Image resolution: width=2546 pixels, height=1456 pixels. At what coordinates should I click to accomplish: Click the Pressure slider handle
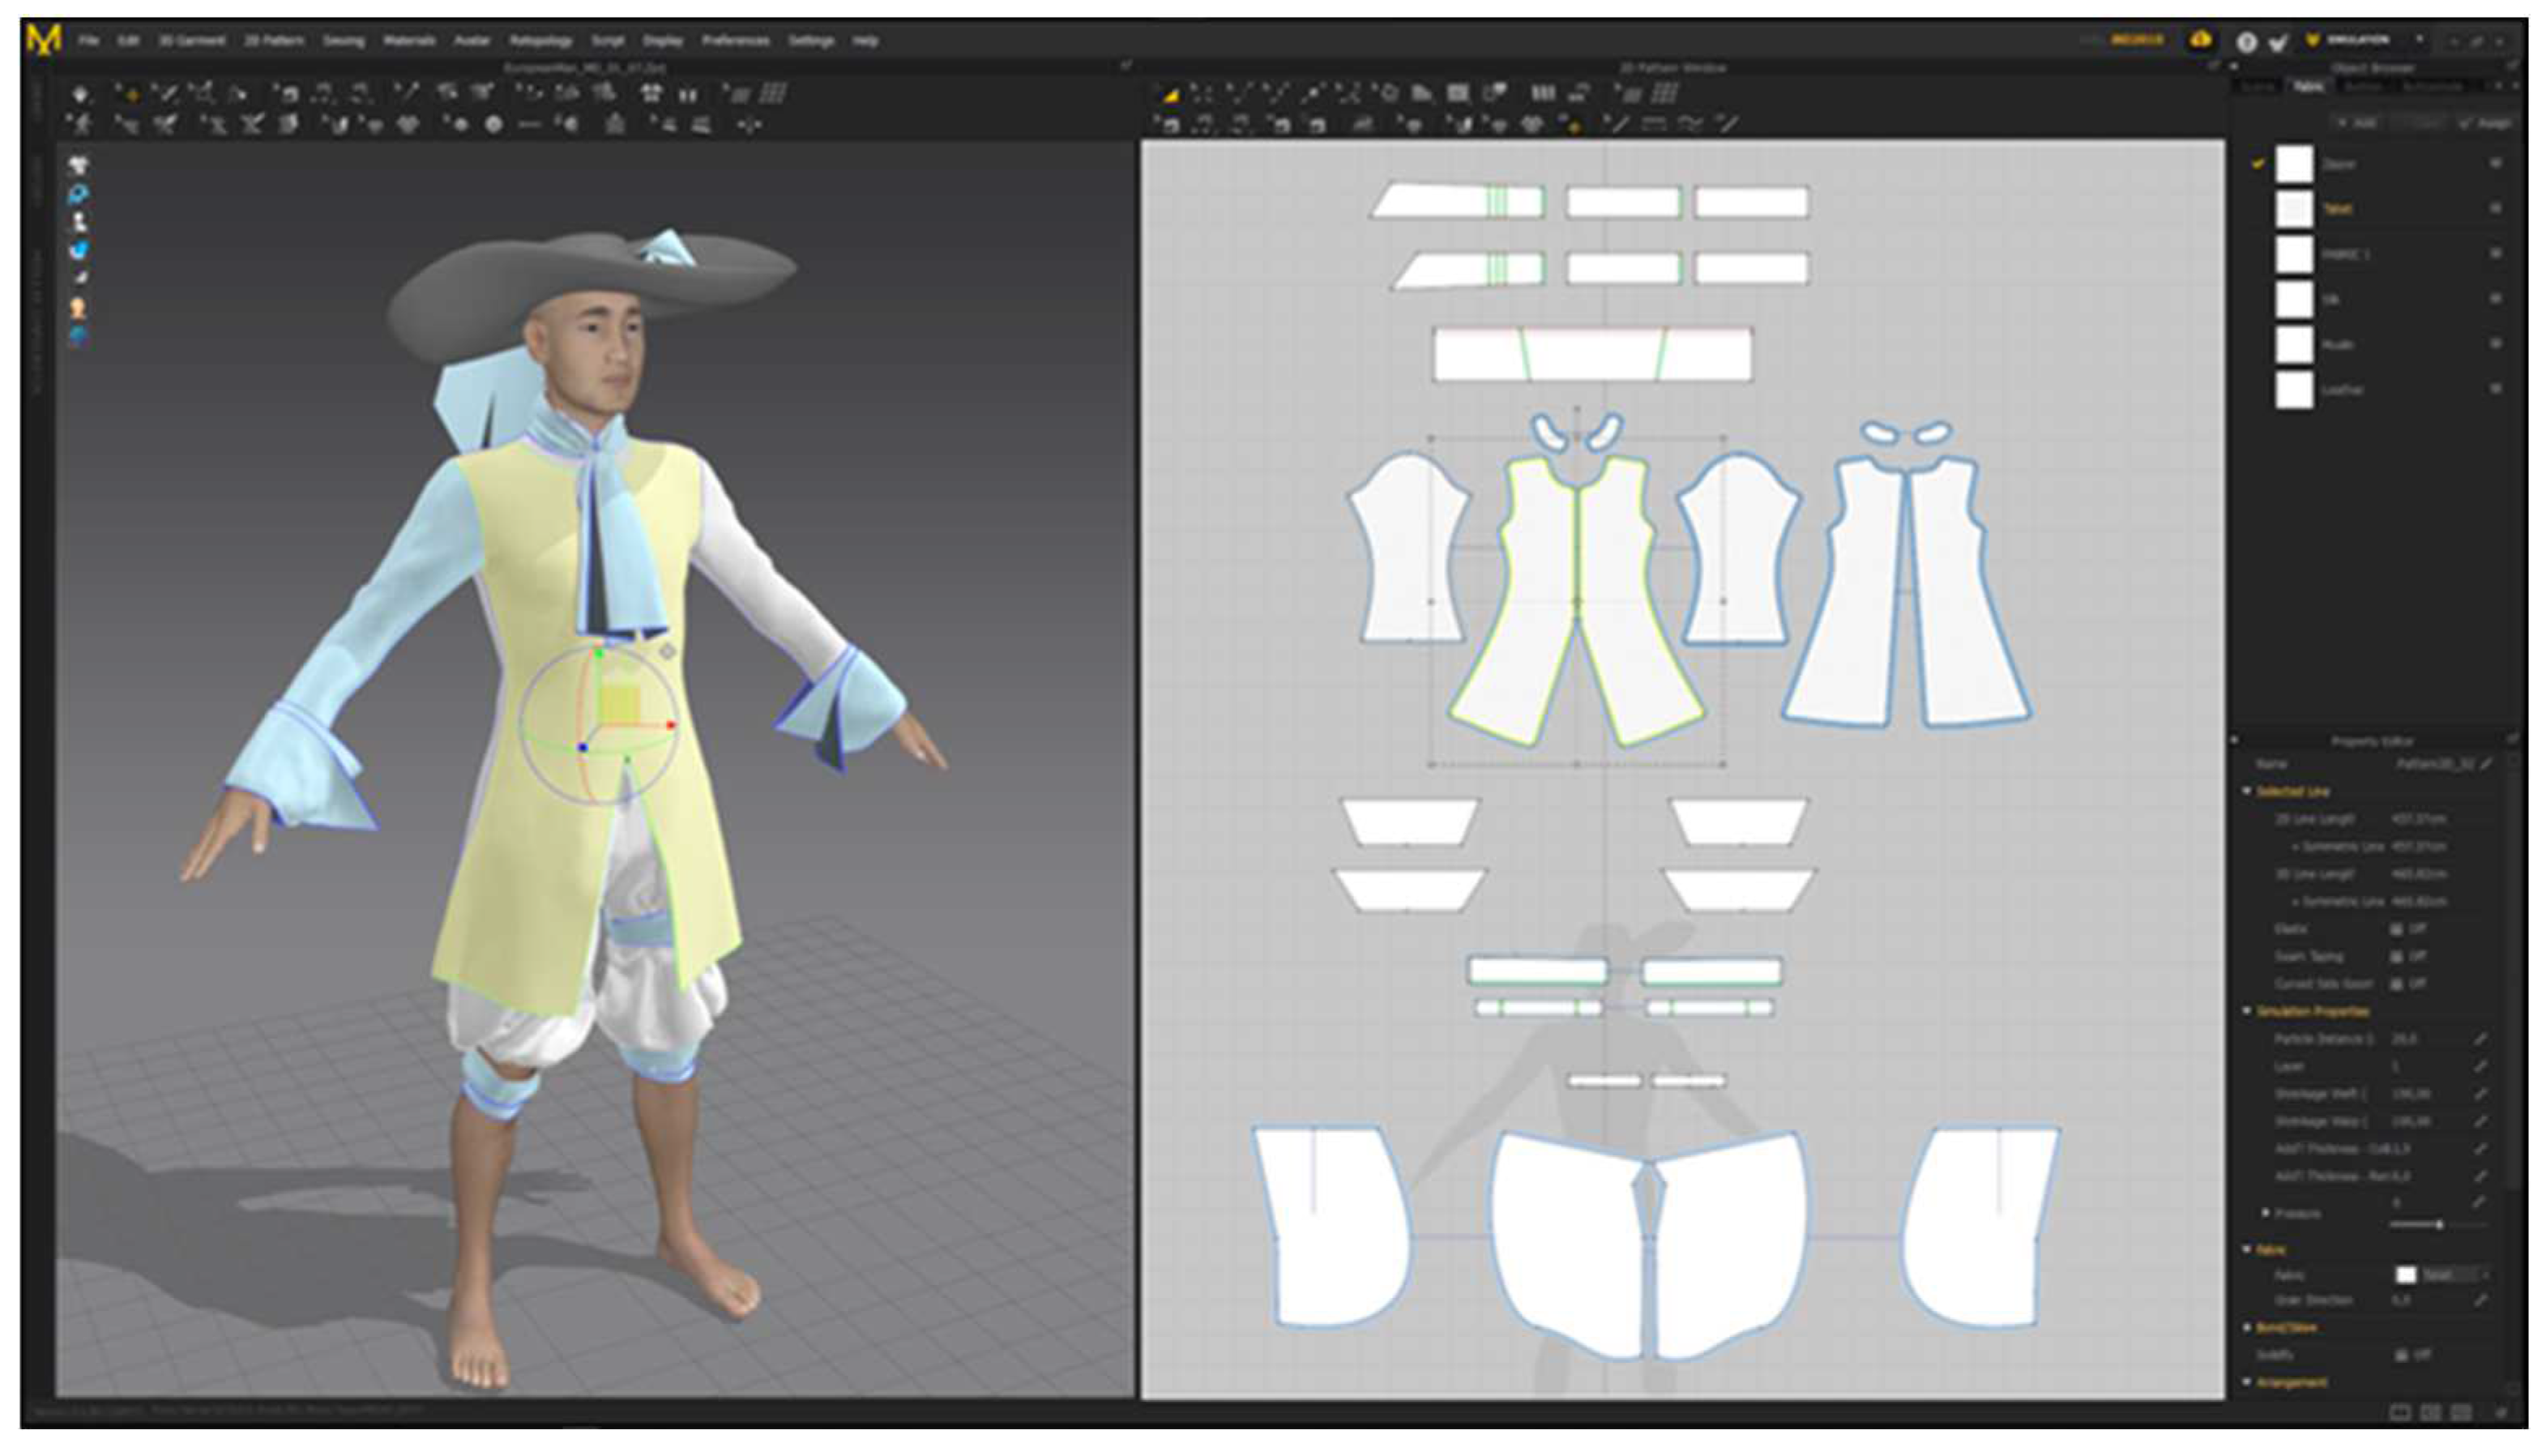2440,1225
